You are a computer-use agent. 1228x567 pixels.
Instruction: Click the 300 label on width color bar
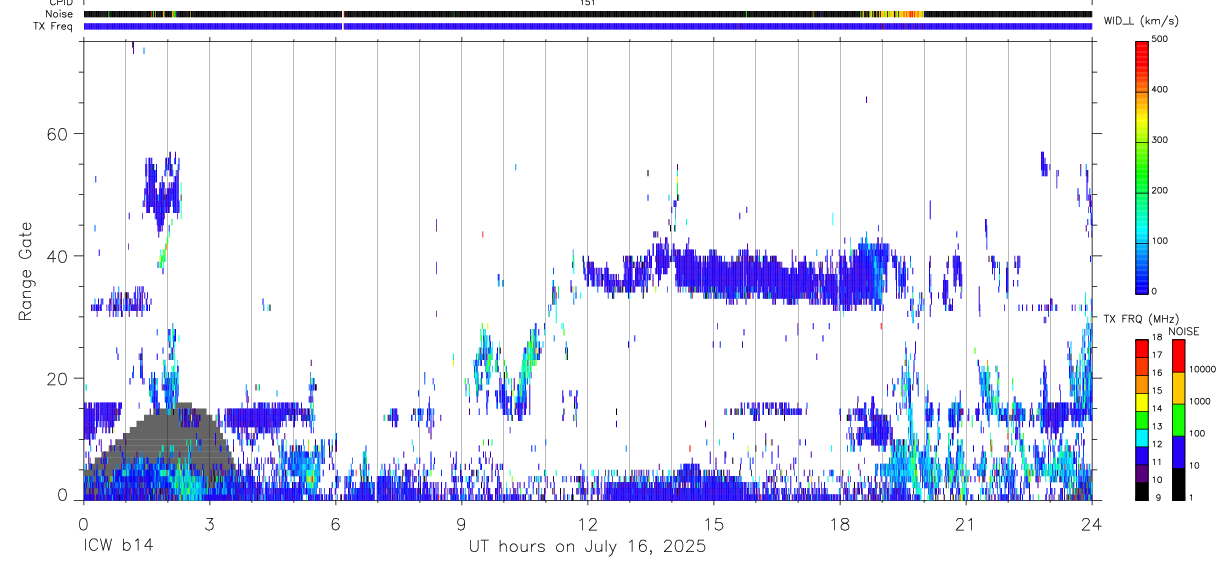click(x=1160, y=140)
